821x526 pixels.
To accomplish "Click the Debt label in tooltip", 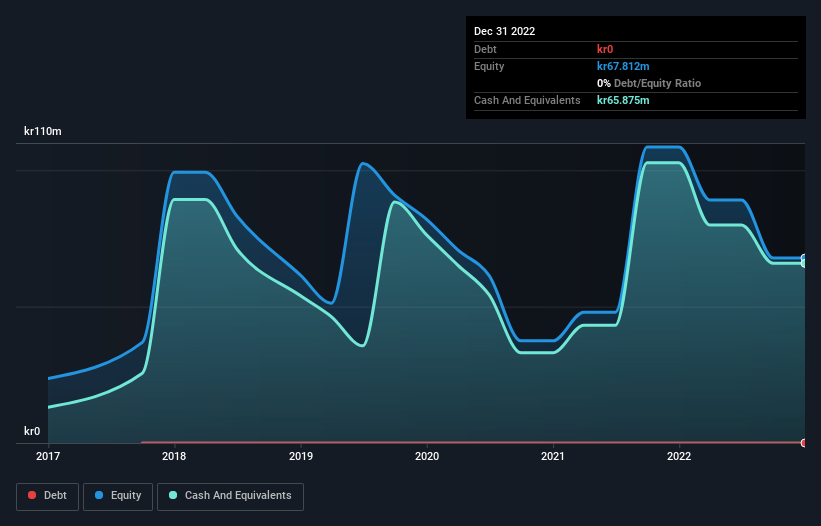I will [x=485, y=49].
